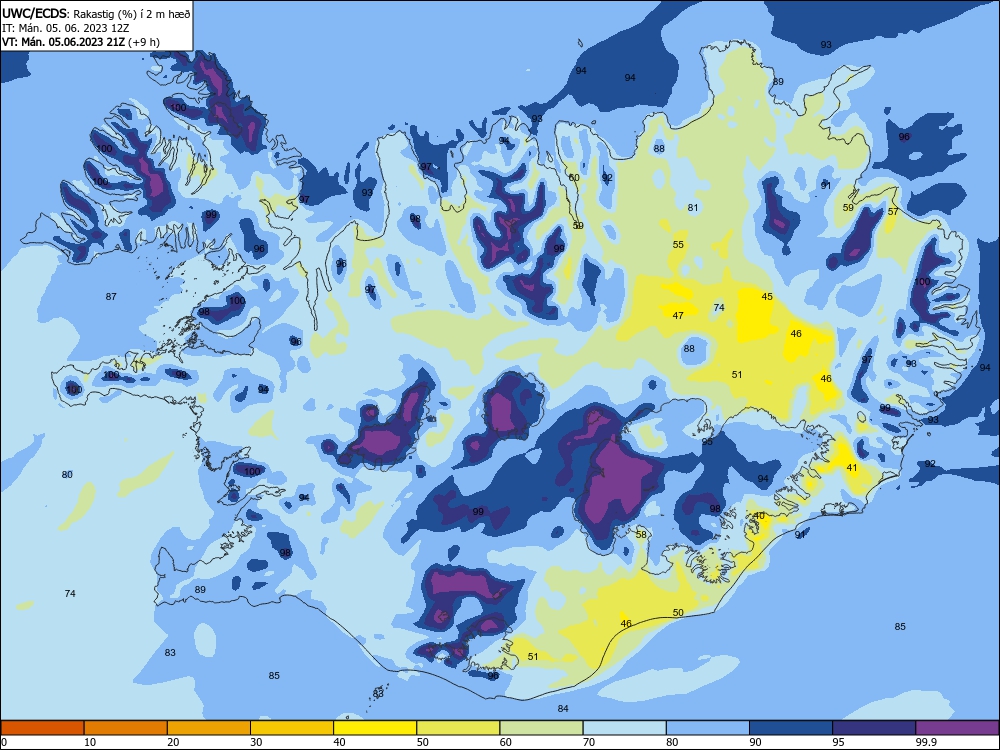
Task: Click the '41' value near the southeast coast
Action: click(x=852, y=467)
